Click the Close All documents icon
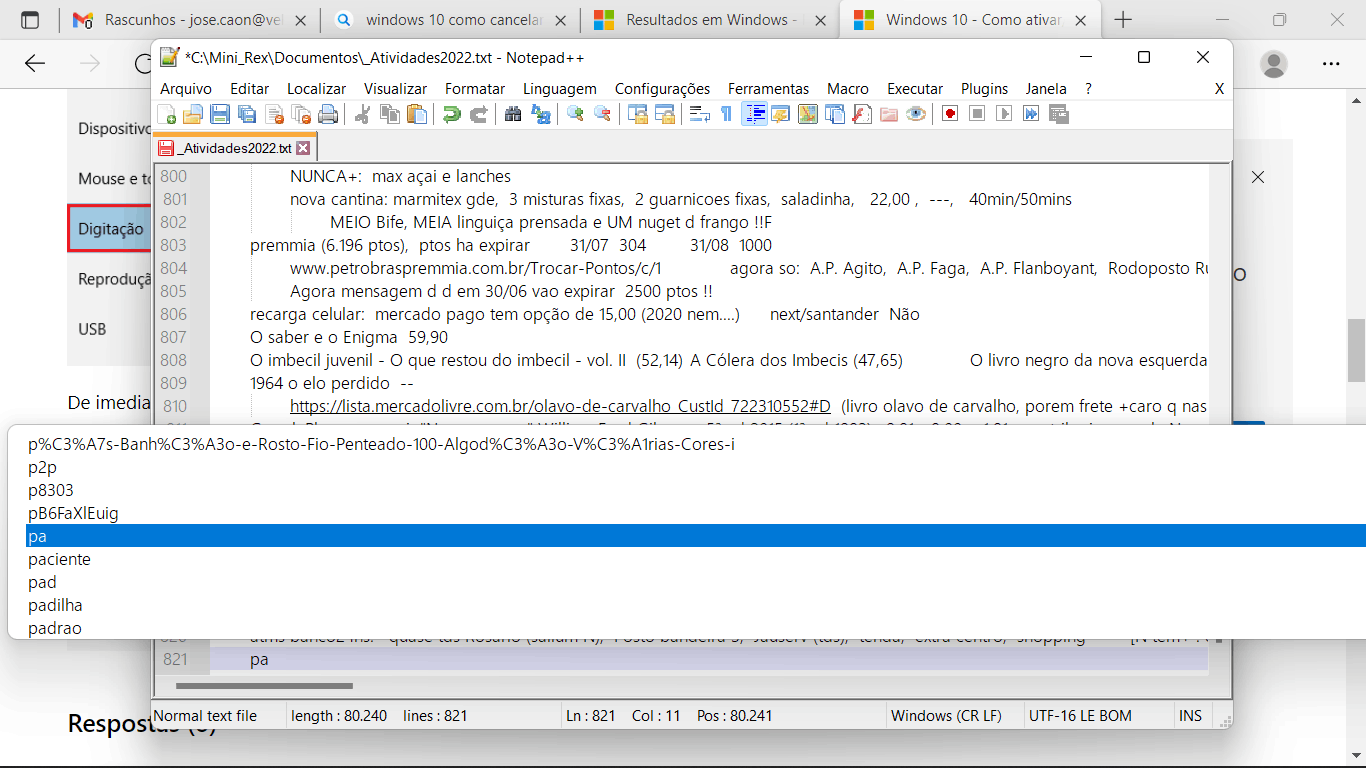Screen dimensions: 1366x768 click(301, 114)
